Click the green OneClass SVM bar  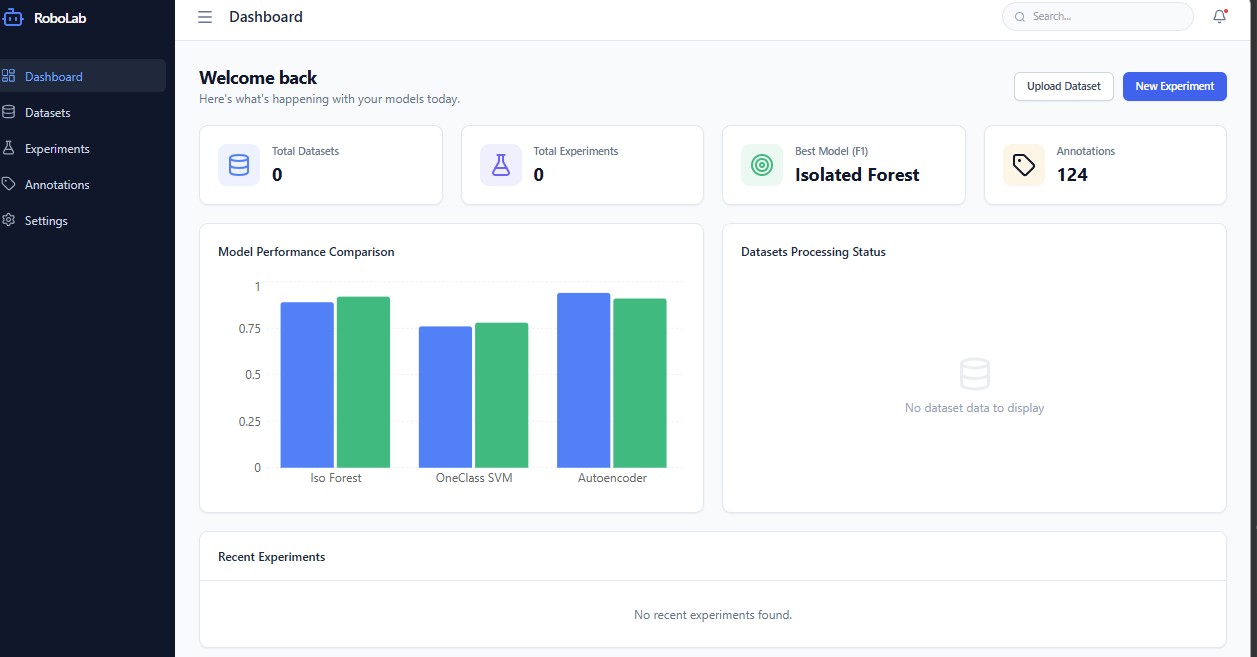click(x=501, y=394)
